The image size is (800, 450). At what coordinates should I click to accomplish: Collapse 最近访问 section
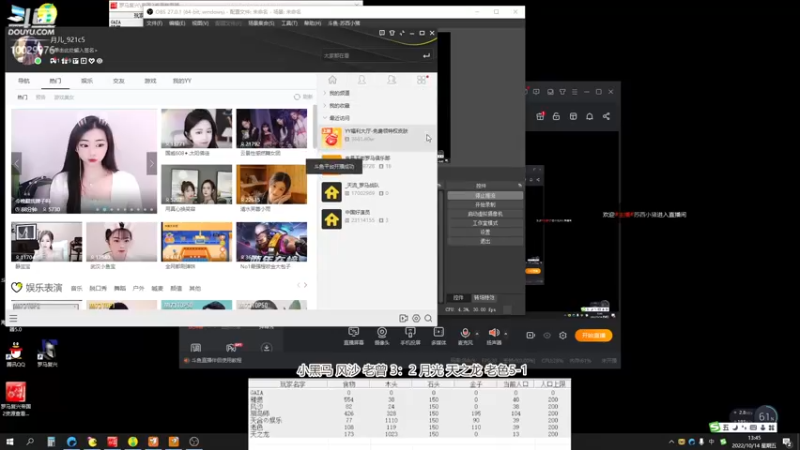[338, 118]
